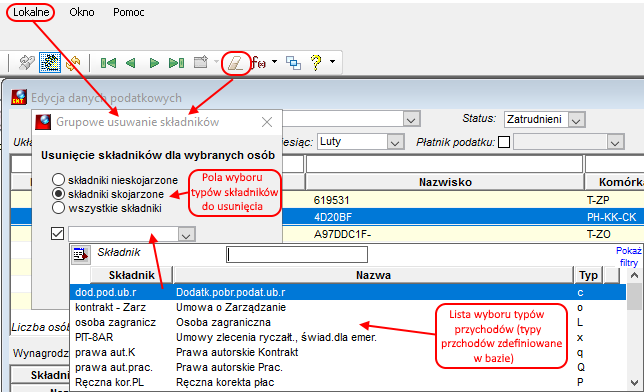Select the kontrakt - Zarz list row
The image size is (644, 392).
(347, 307)
